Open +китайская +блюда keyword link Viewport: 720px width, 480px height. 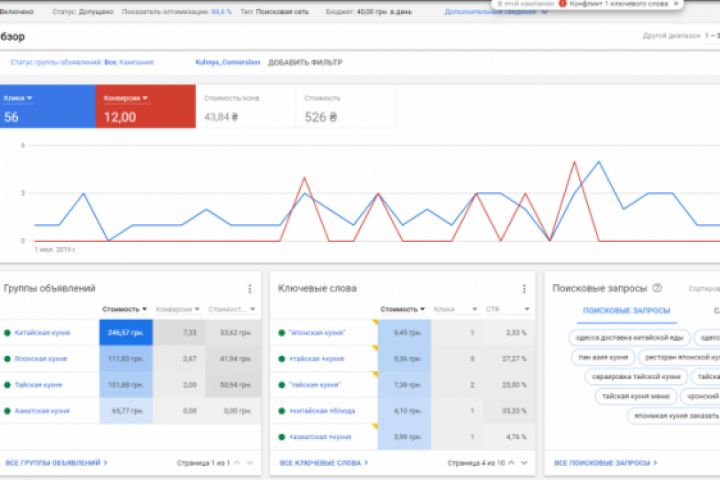[322, 411]
